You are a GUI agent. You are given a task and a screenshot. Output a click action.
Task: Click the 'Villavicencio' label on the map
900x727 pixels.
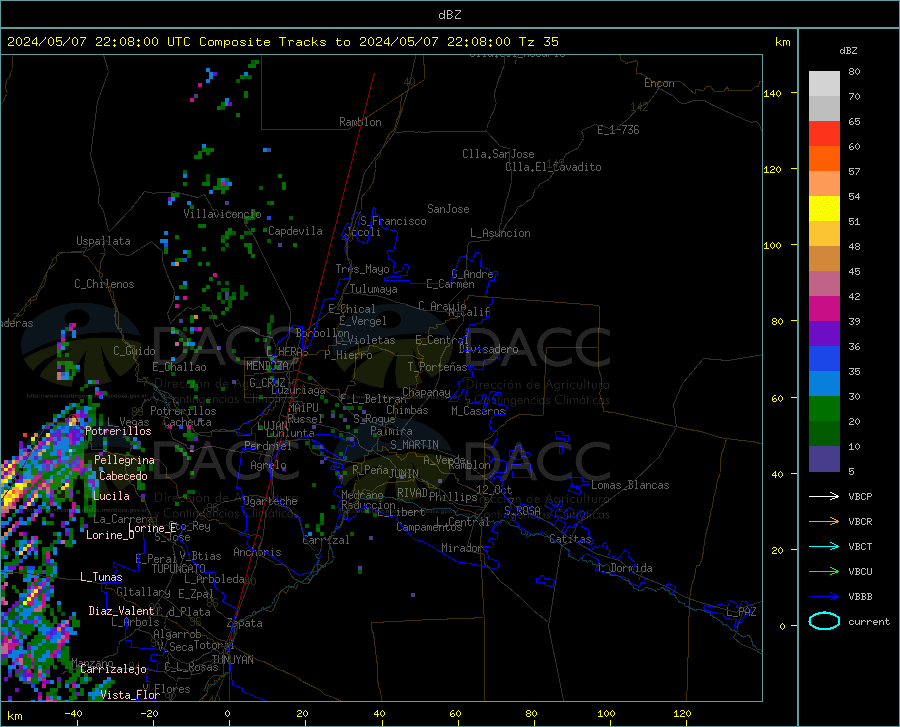pyautogui.click(x=222, y=214)
